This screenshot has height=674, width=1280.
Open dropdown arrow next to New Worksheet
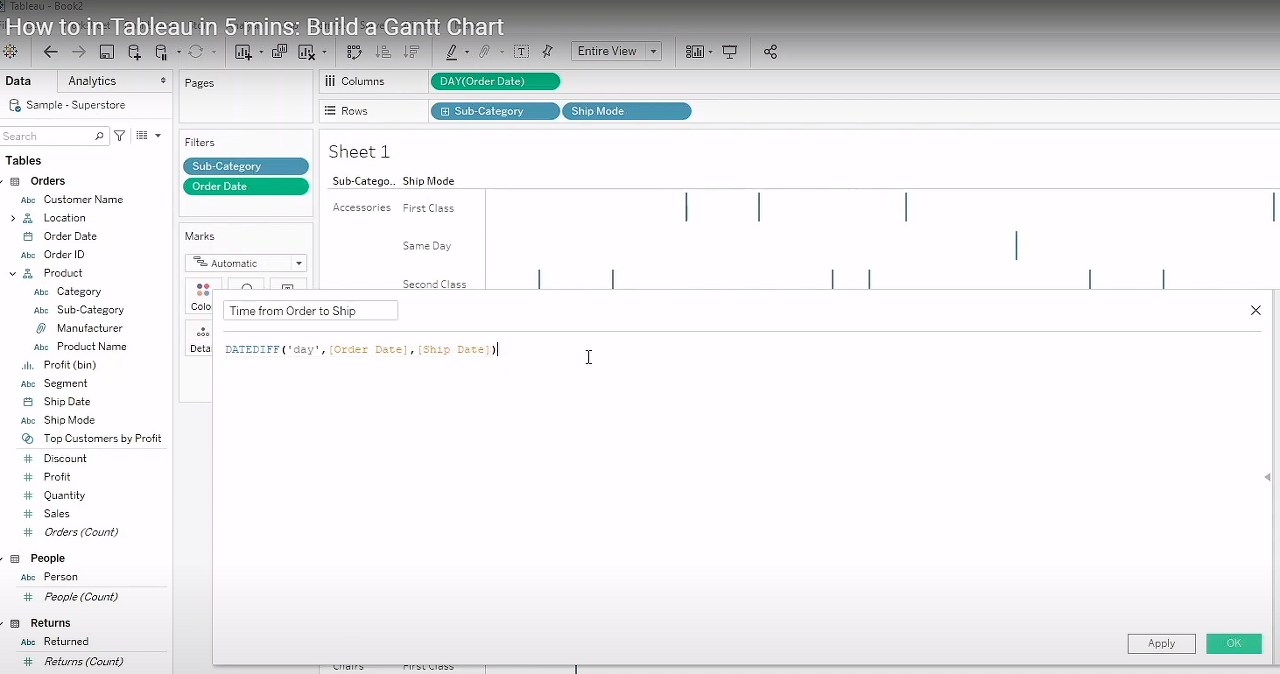pyautogui.click(x=261, y=52)
